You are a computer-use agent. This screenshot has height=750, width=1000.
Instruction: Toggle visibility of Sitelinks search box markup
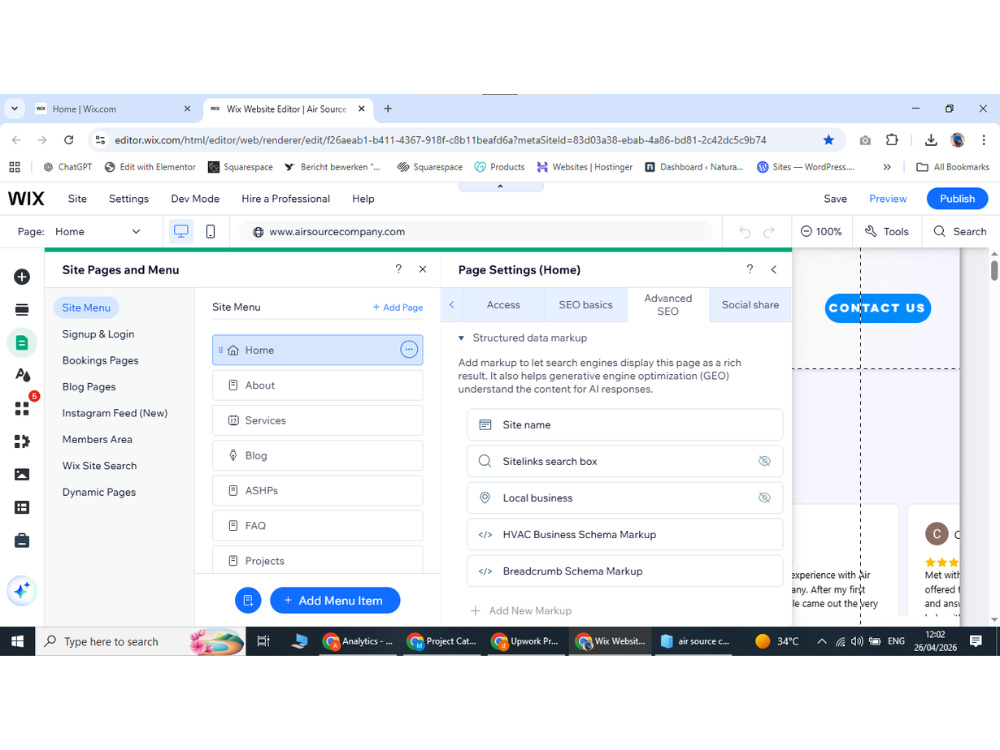764,461
